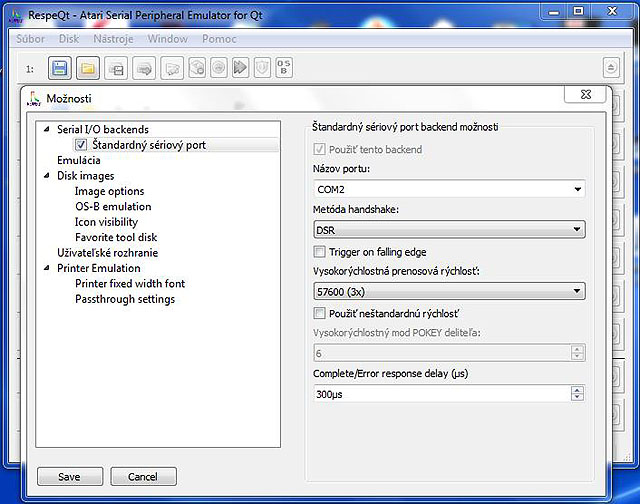Image resolution: width=640 pixels, height=504 pixels.
Task: Click the Cancel button
Action: [143, 476]
